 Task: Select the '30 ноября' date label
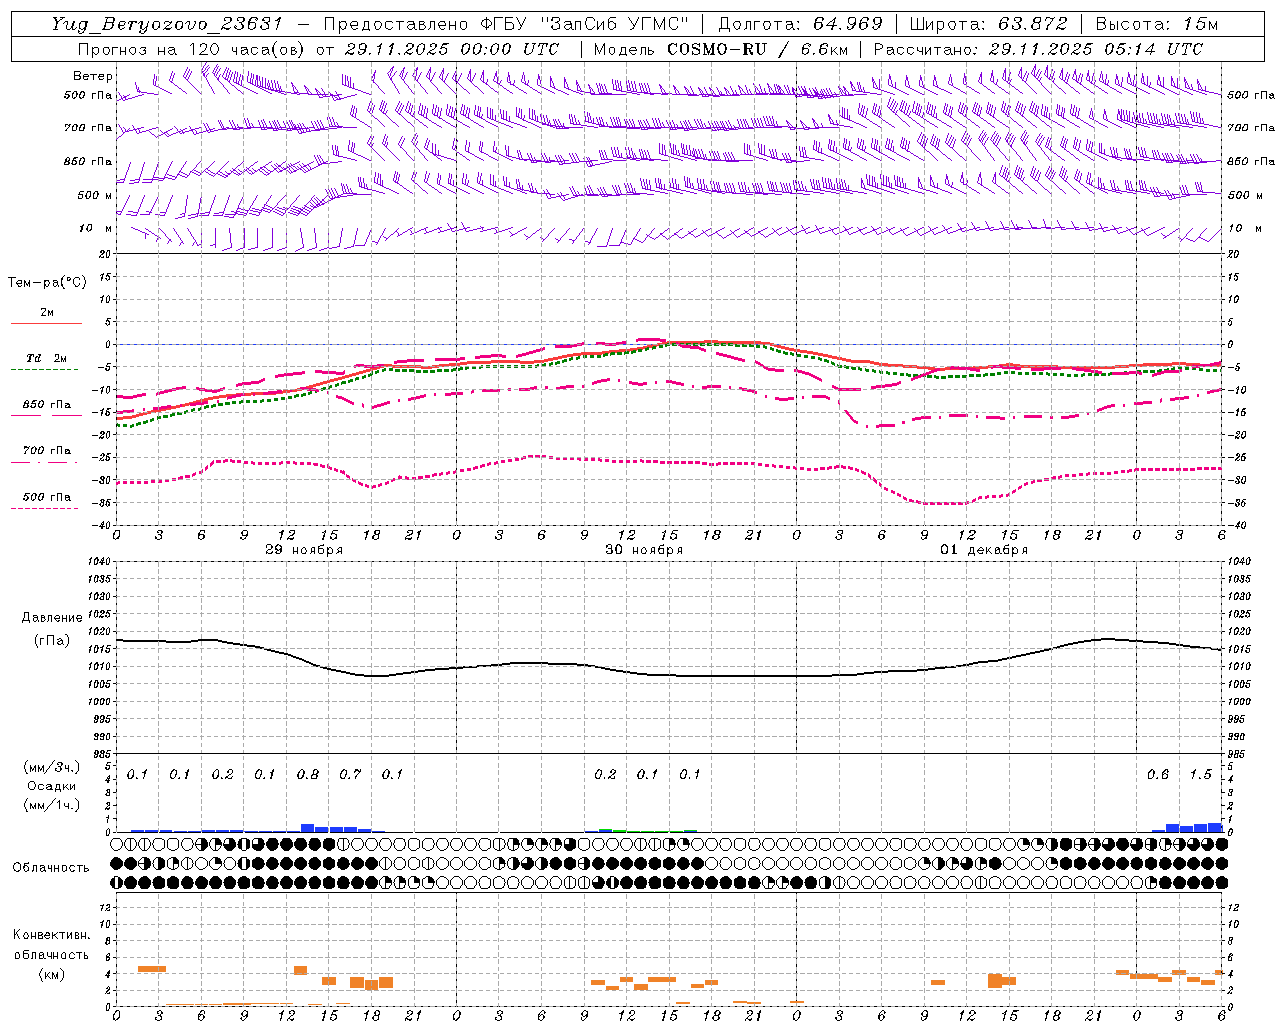[644, 550]
